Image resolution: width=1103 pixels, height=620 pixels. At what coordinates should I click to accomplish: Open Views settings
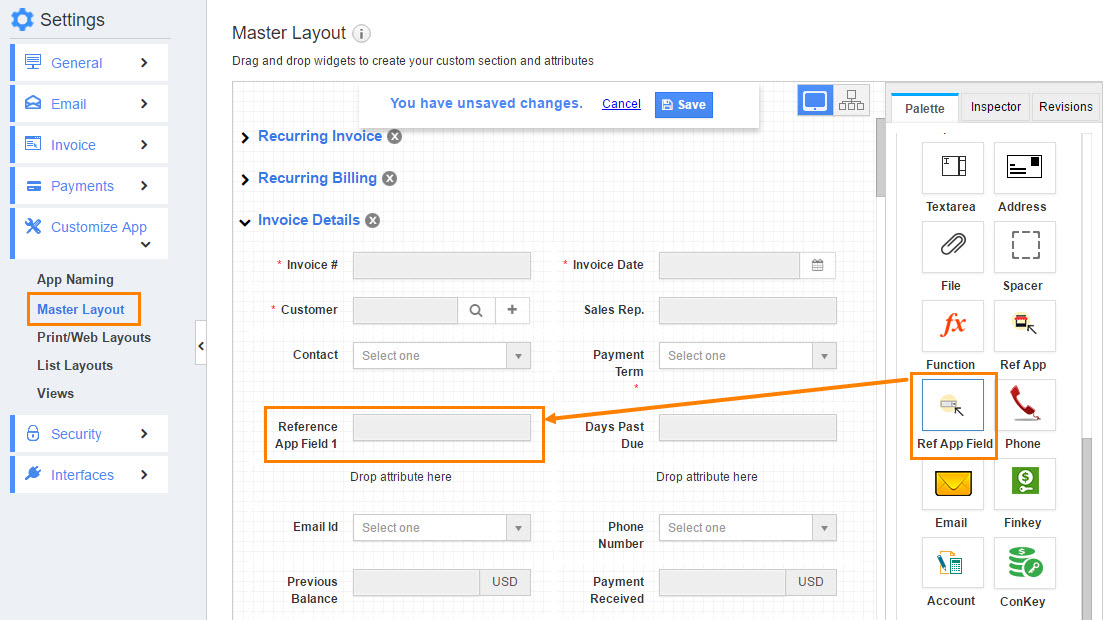[56, 393]
